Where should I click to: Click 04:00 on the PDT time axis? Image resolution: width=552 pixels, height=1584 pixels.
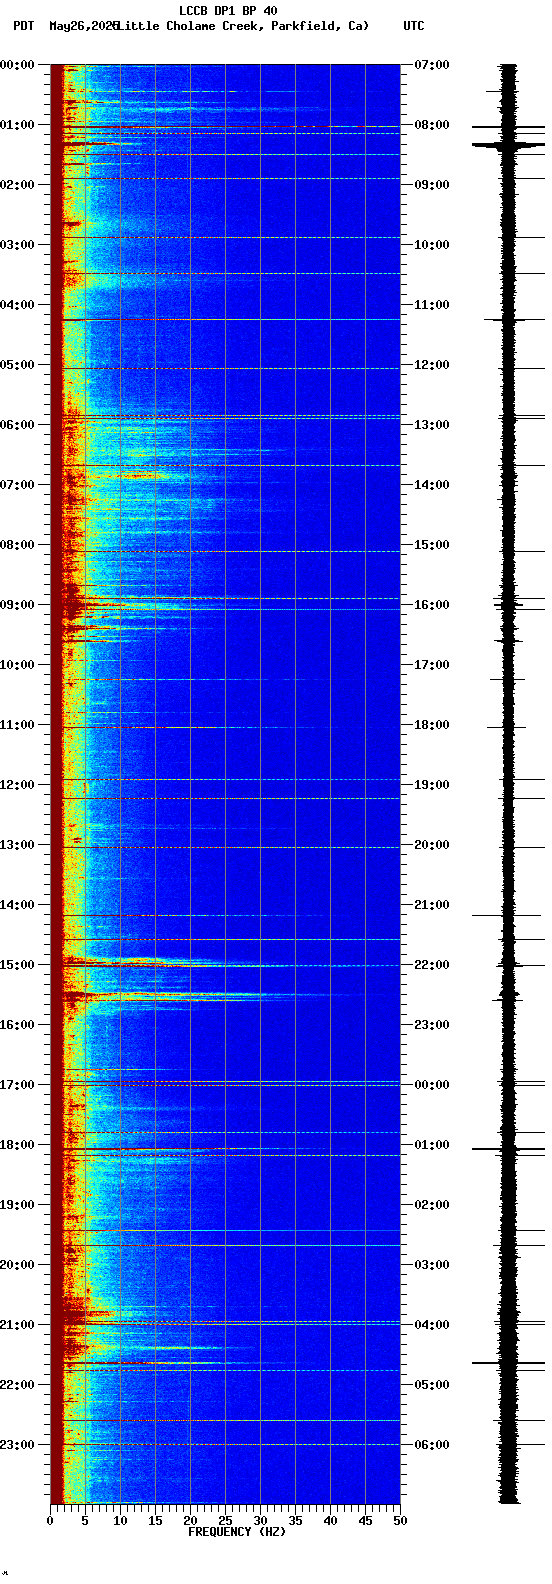(x=18, y=305)
